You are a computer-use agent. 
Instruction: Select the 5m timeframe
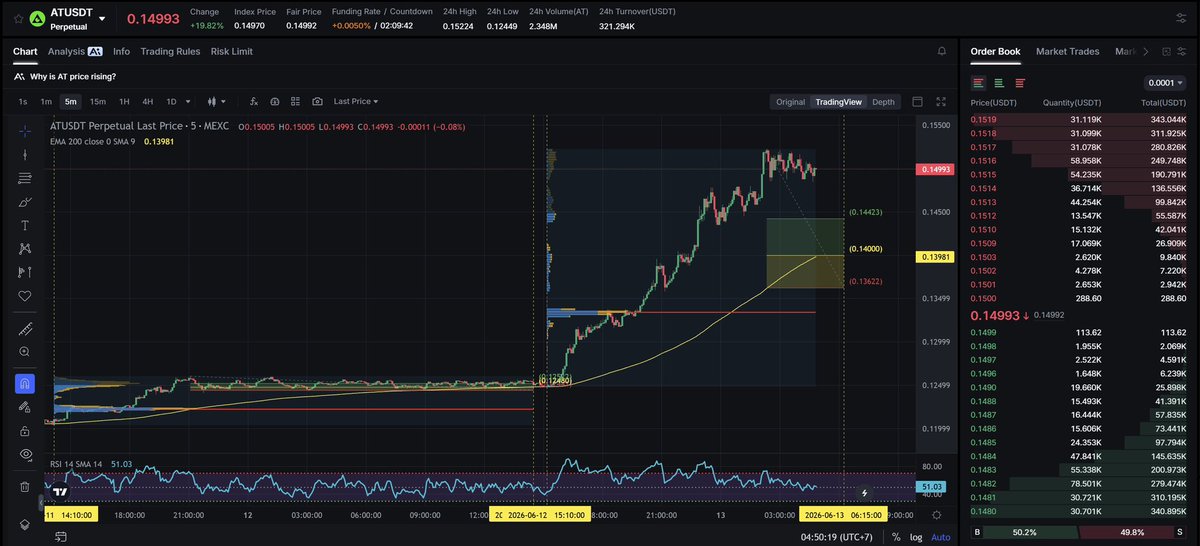70,101
